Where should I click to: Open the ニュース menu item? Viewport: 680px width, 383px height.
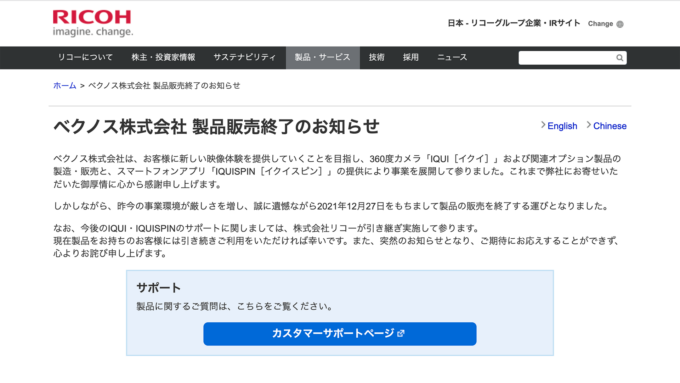[452, 57]
